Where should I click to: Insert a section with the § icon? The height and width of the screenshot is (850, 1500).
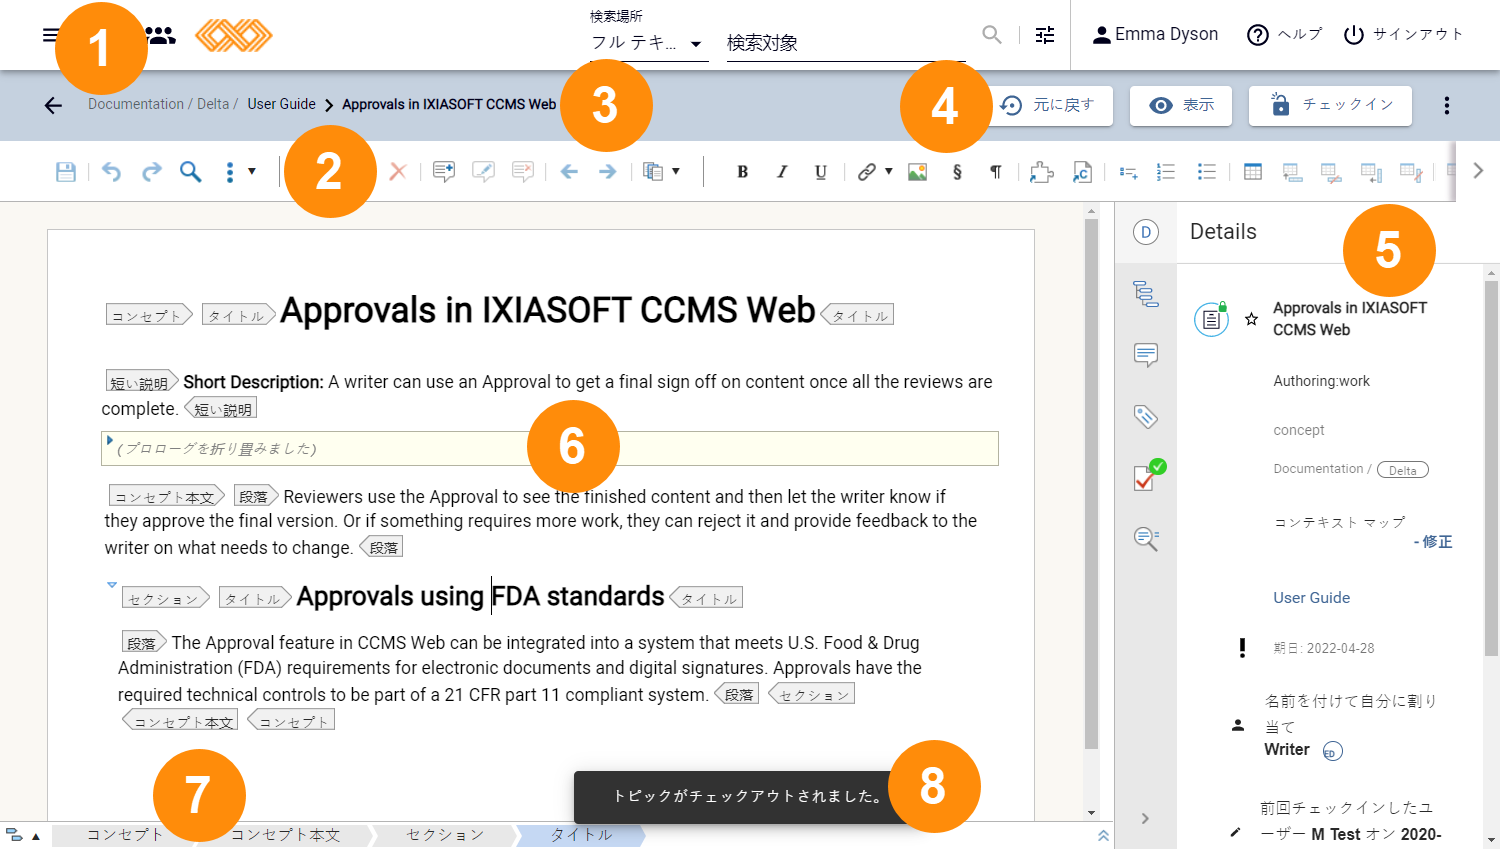click(x=957, y=172)
